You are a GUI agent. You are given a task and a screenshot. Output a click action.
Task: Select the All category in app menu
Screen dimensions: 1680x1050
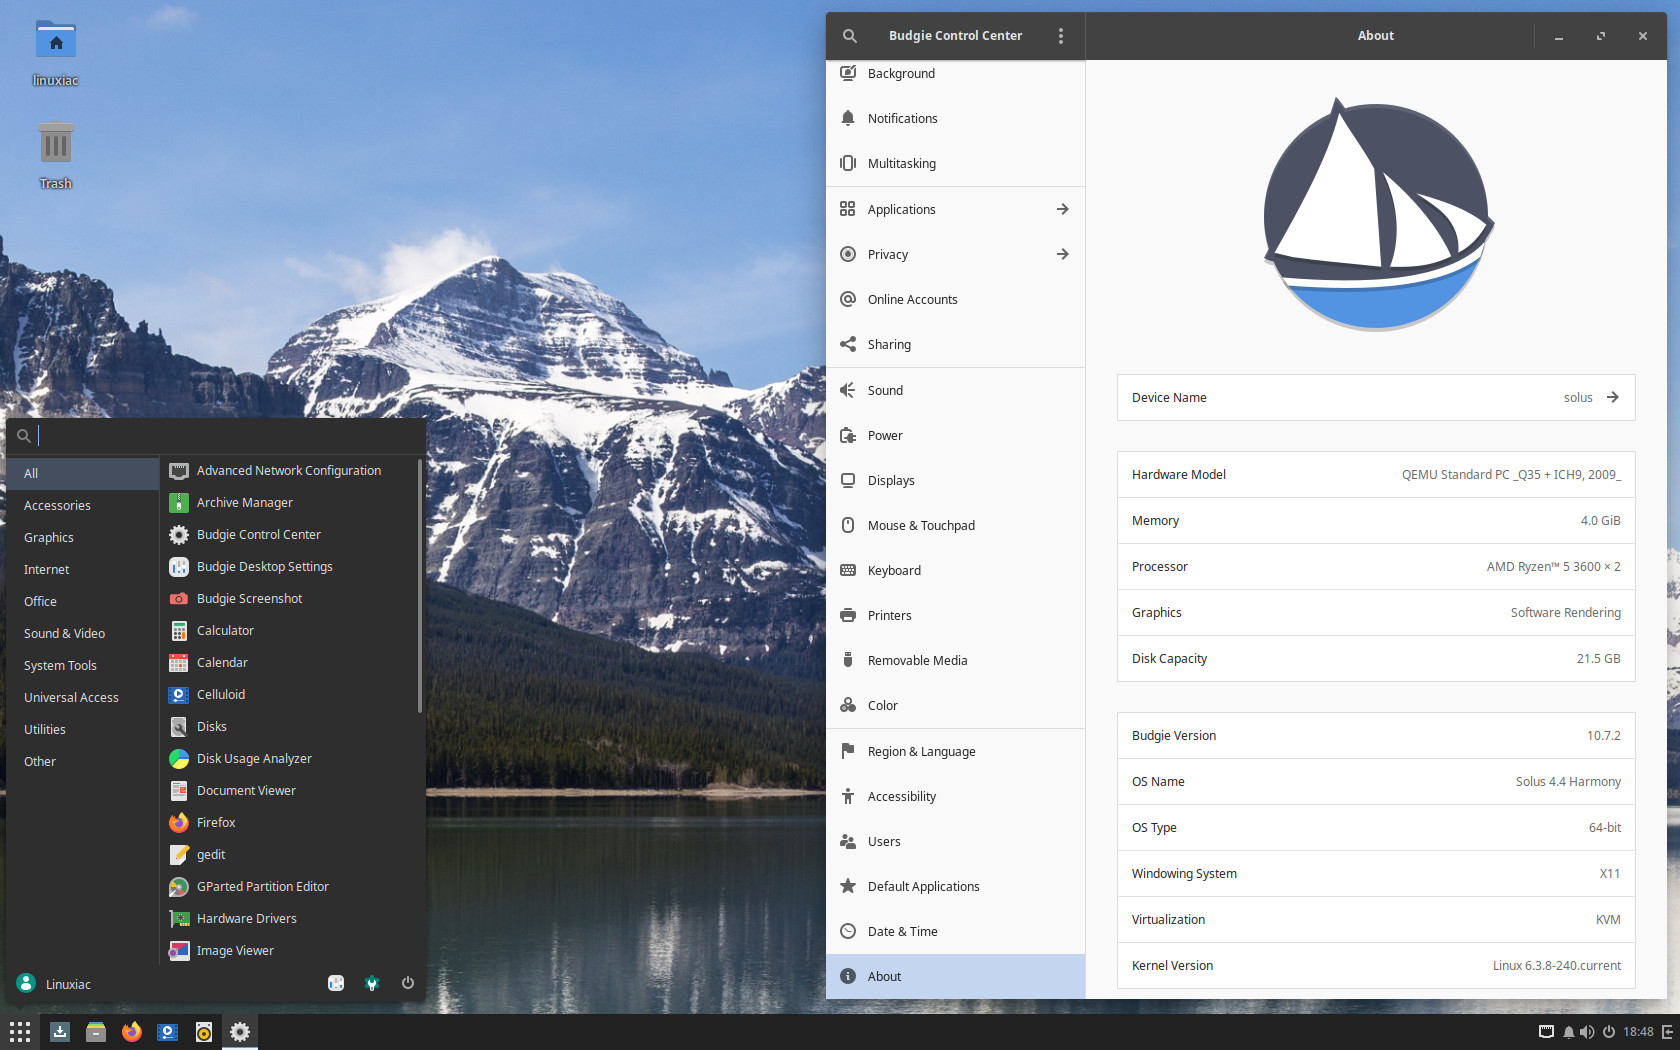(83, 473)
